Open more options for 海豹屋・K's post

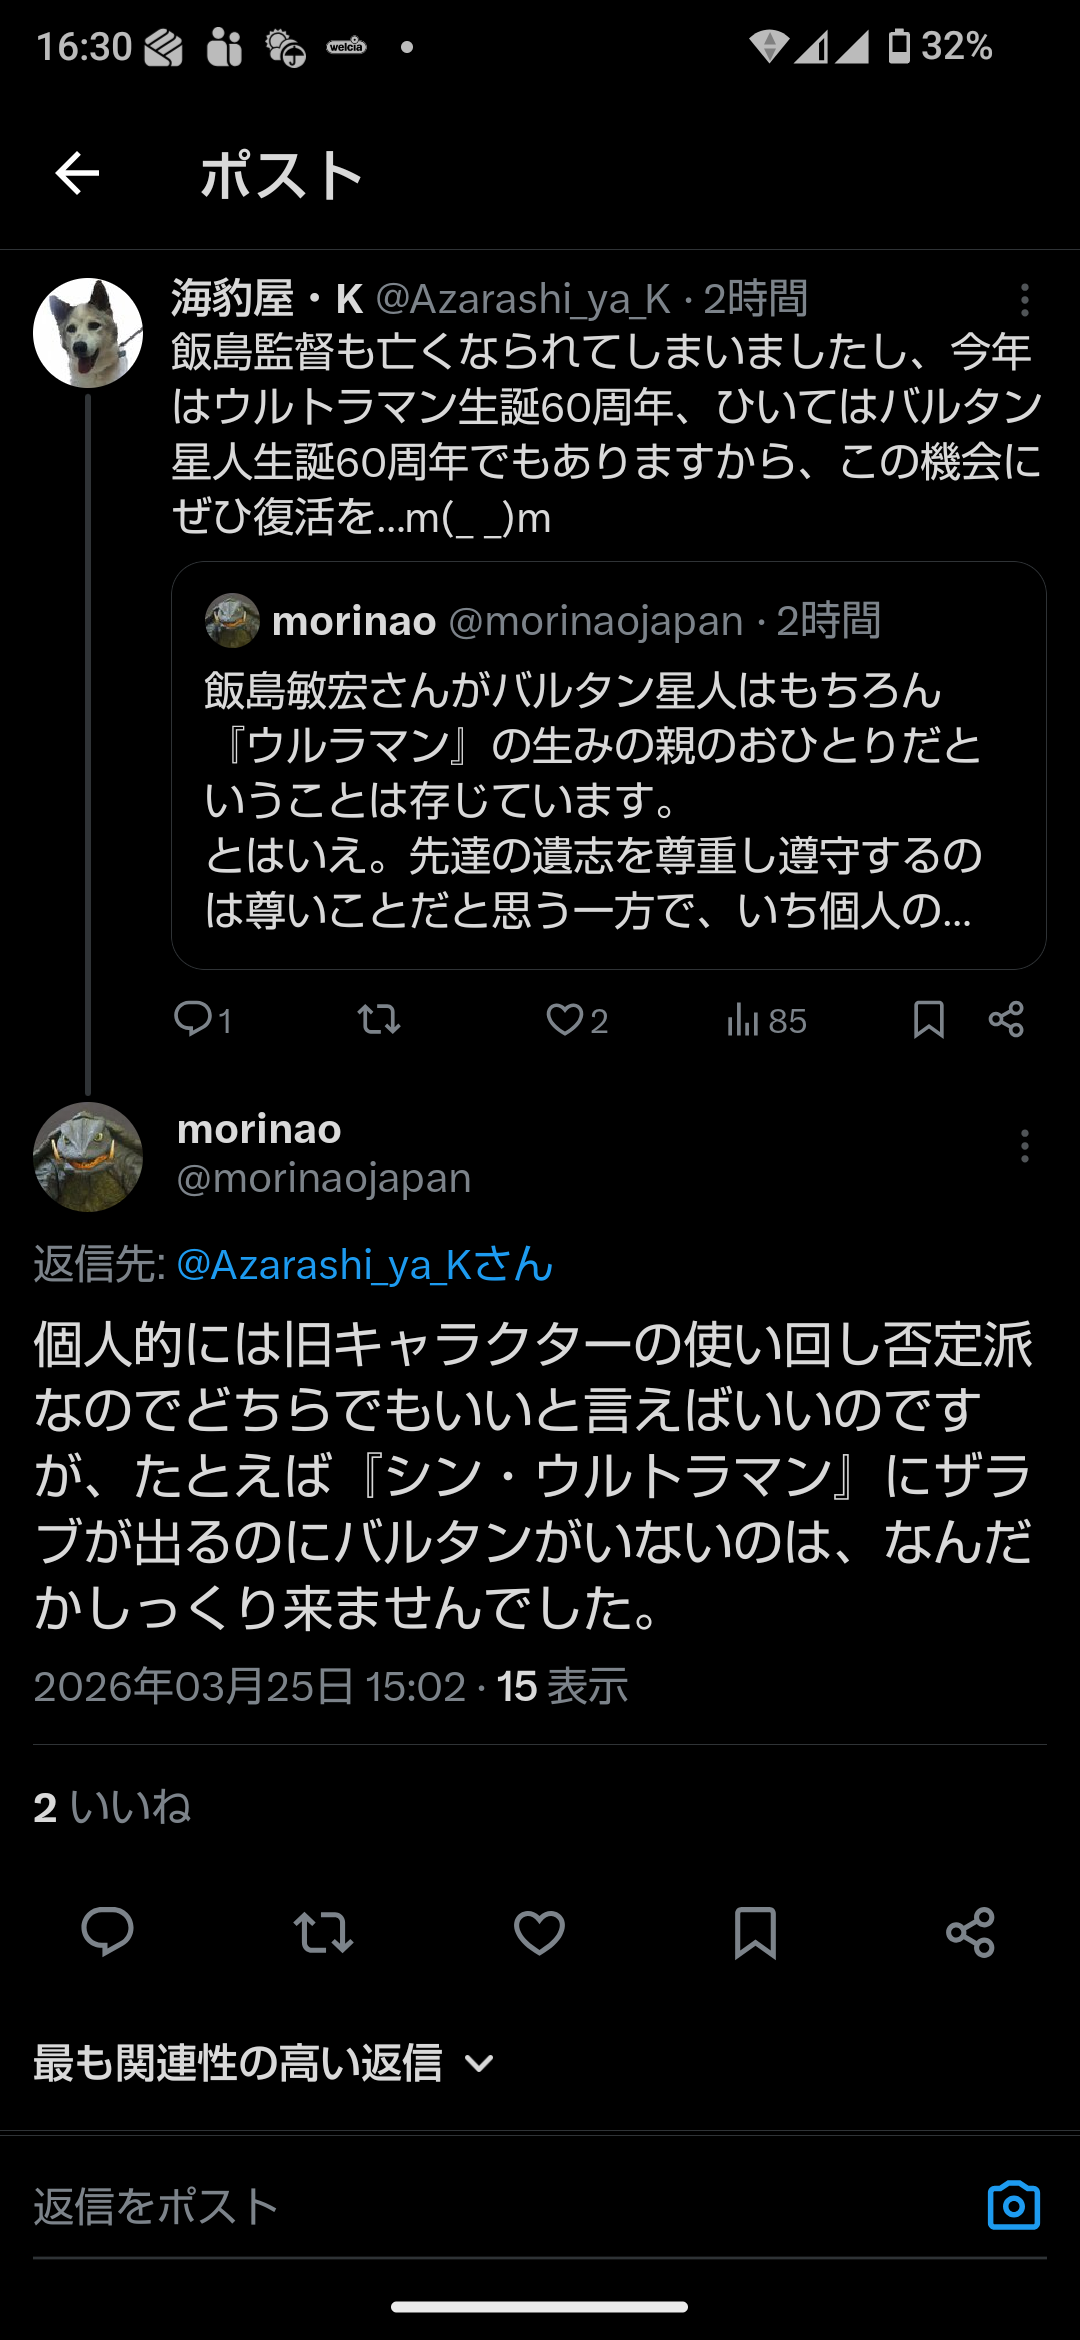coord(1024,299)
